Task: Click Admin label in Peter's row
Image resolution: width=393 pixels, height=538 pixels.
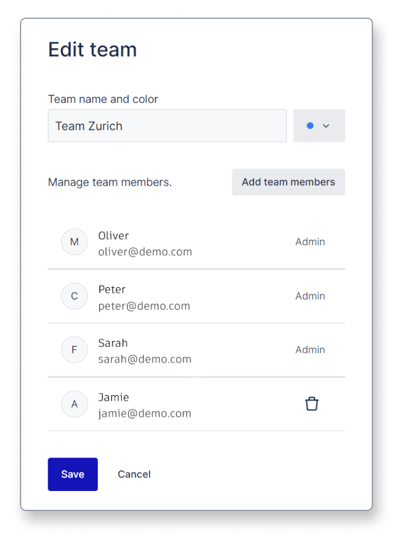Action: [x=310, y=296]
